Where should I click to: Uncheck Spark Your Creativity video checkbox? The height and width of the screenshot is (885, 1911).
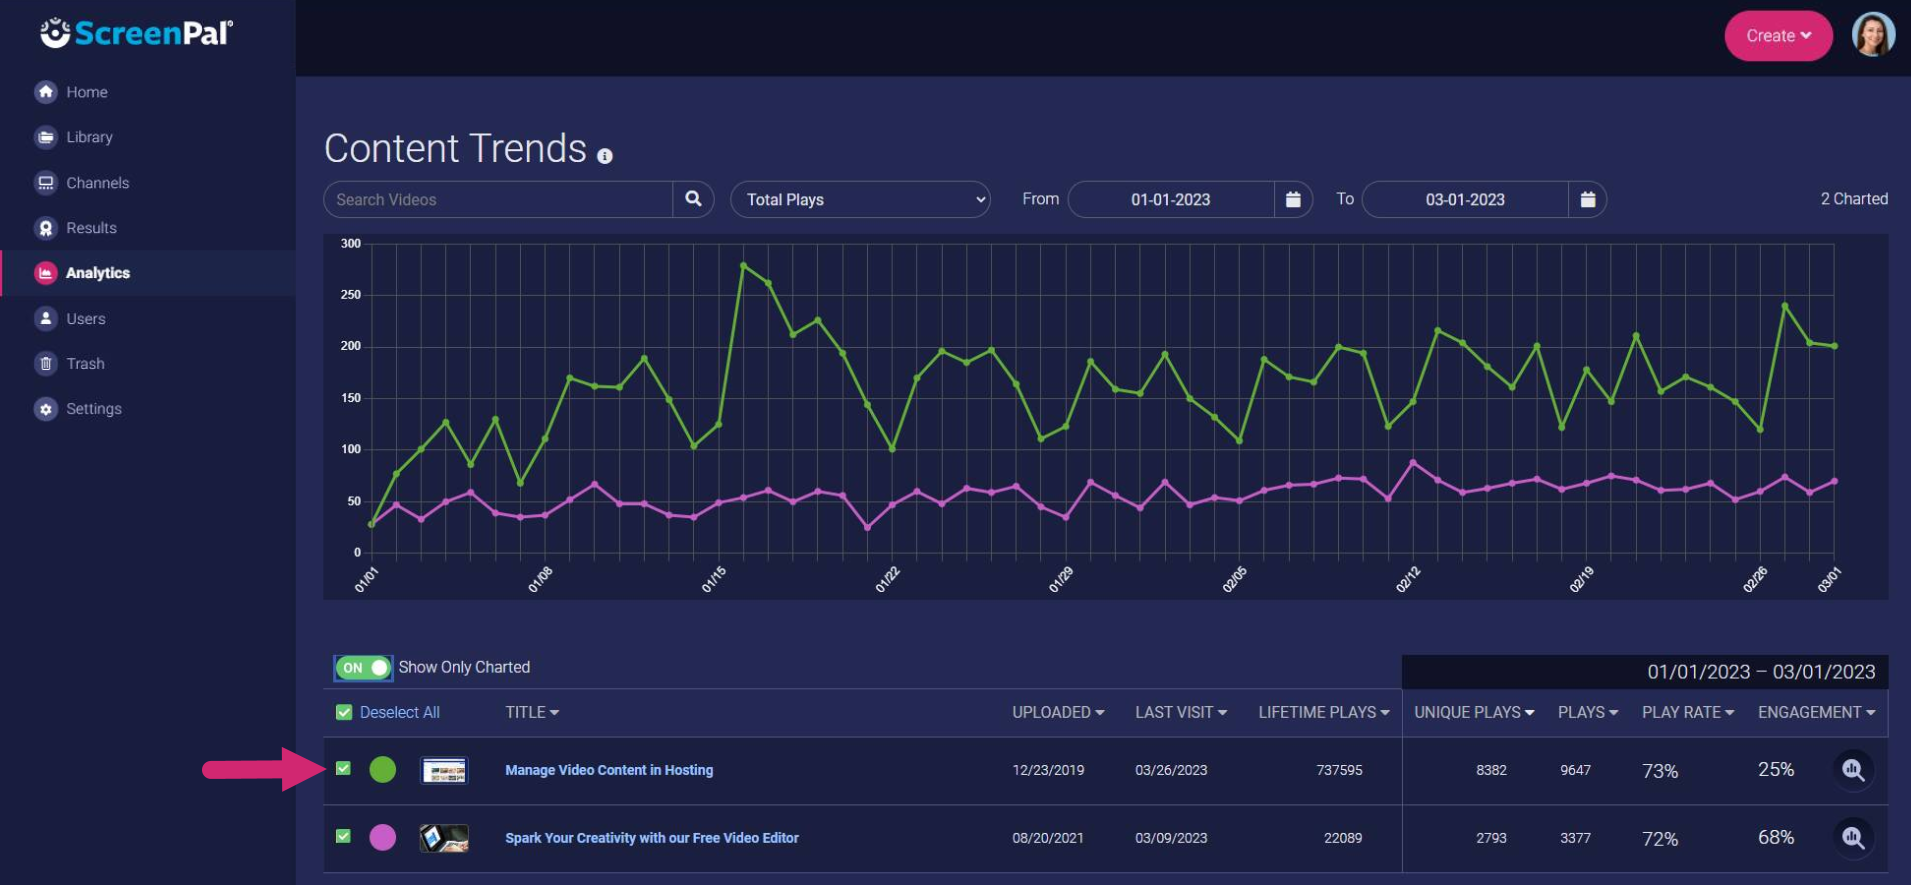click(x=343, y=837)
